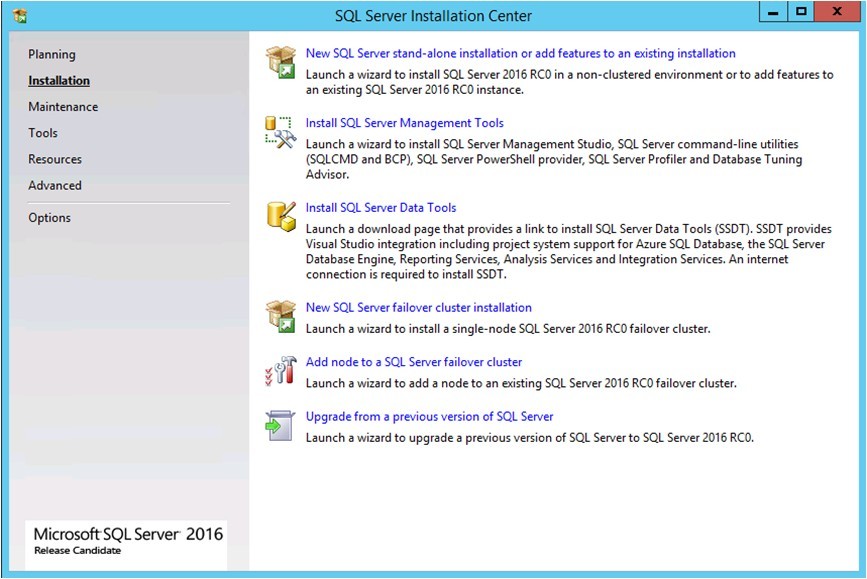Viewport: 867px width, 579px height.
Task: Click text 'connection is required to install SSDT.'
Action: pyautogui.click(x=406, y=275)
